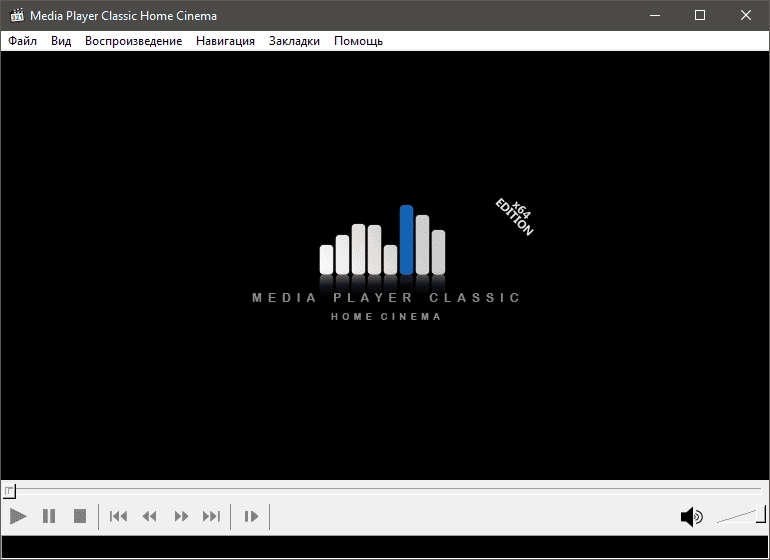Maximize the Media Player Classic window
770x560 pixels.
click(700, 15)
